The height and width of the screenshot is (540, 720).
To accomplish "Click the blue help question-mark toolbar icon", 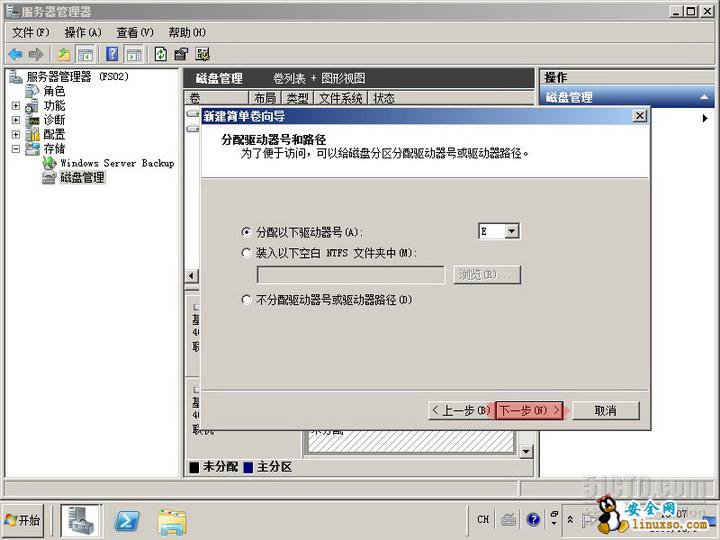I will 112,54.
